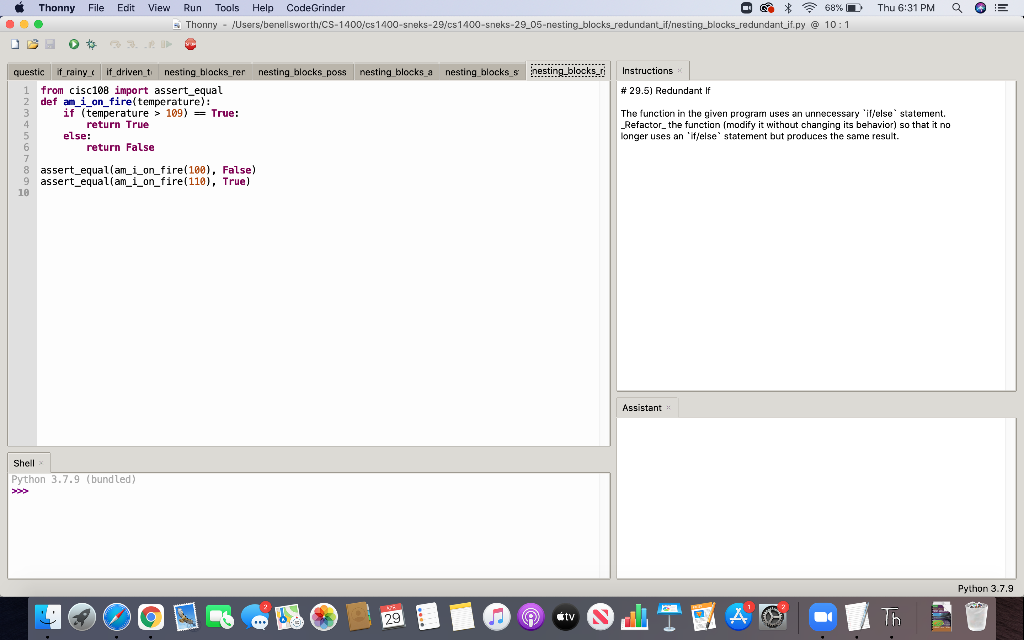Open a file using the folder icon
This screenshot has height=640, width=1024.
pos(33,44)
